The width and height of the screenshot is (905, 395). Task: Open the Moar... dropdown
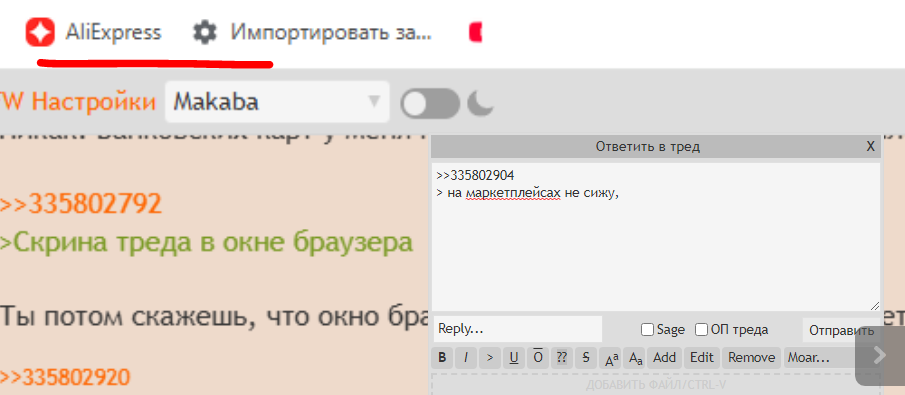(820, 358)
